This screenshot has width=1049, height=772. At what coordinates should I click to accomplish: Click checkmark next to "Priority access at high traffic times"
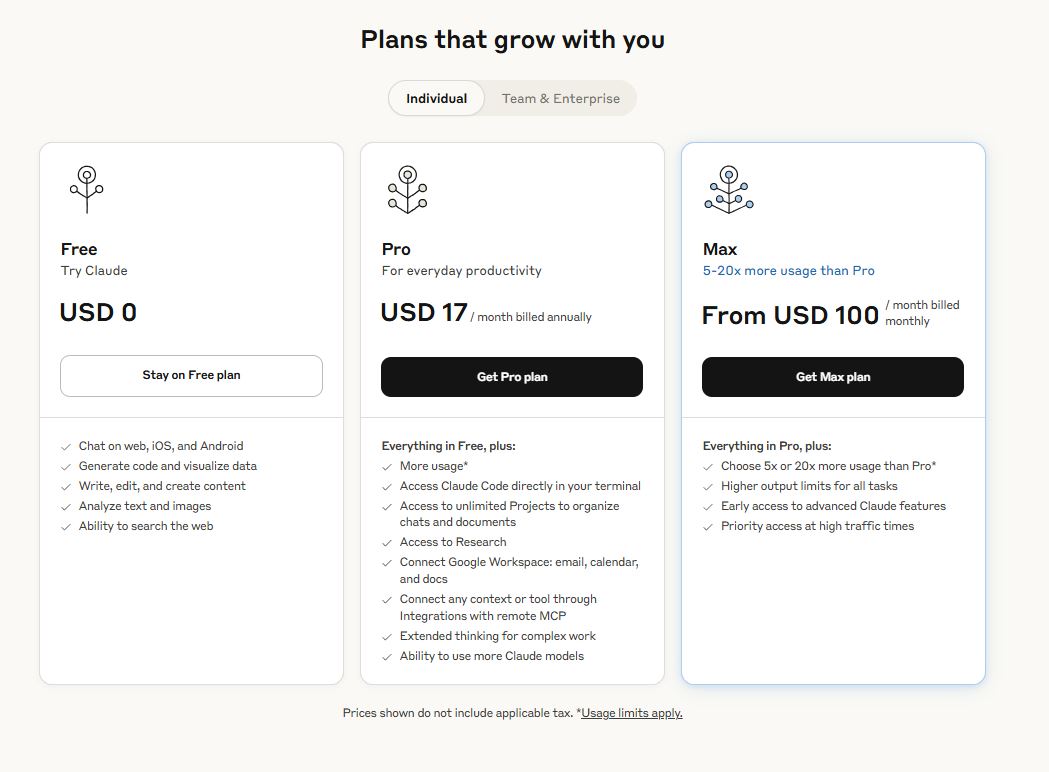pyautogui.click(x=706, y=526)
